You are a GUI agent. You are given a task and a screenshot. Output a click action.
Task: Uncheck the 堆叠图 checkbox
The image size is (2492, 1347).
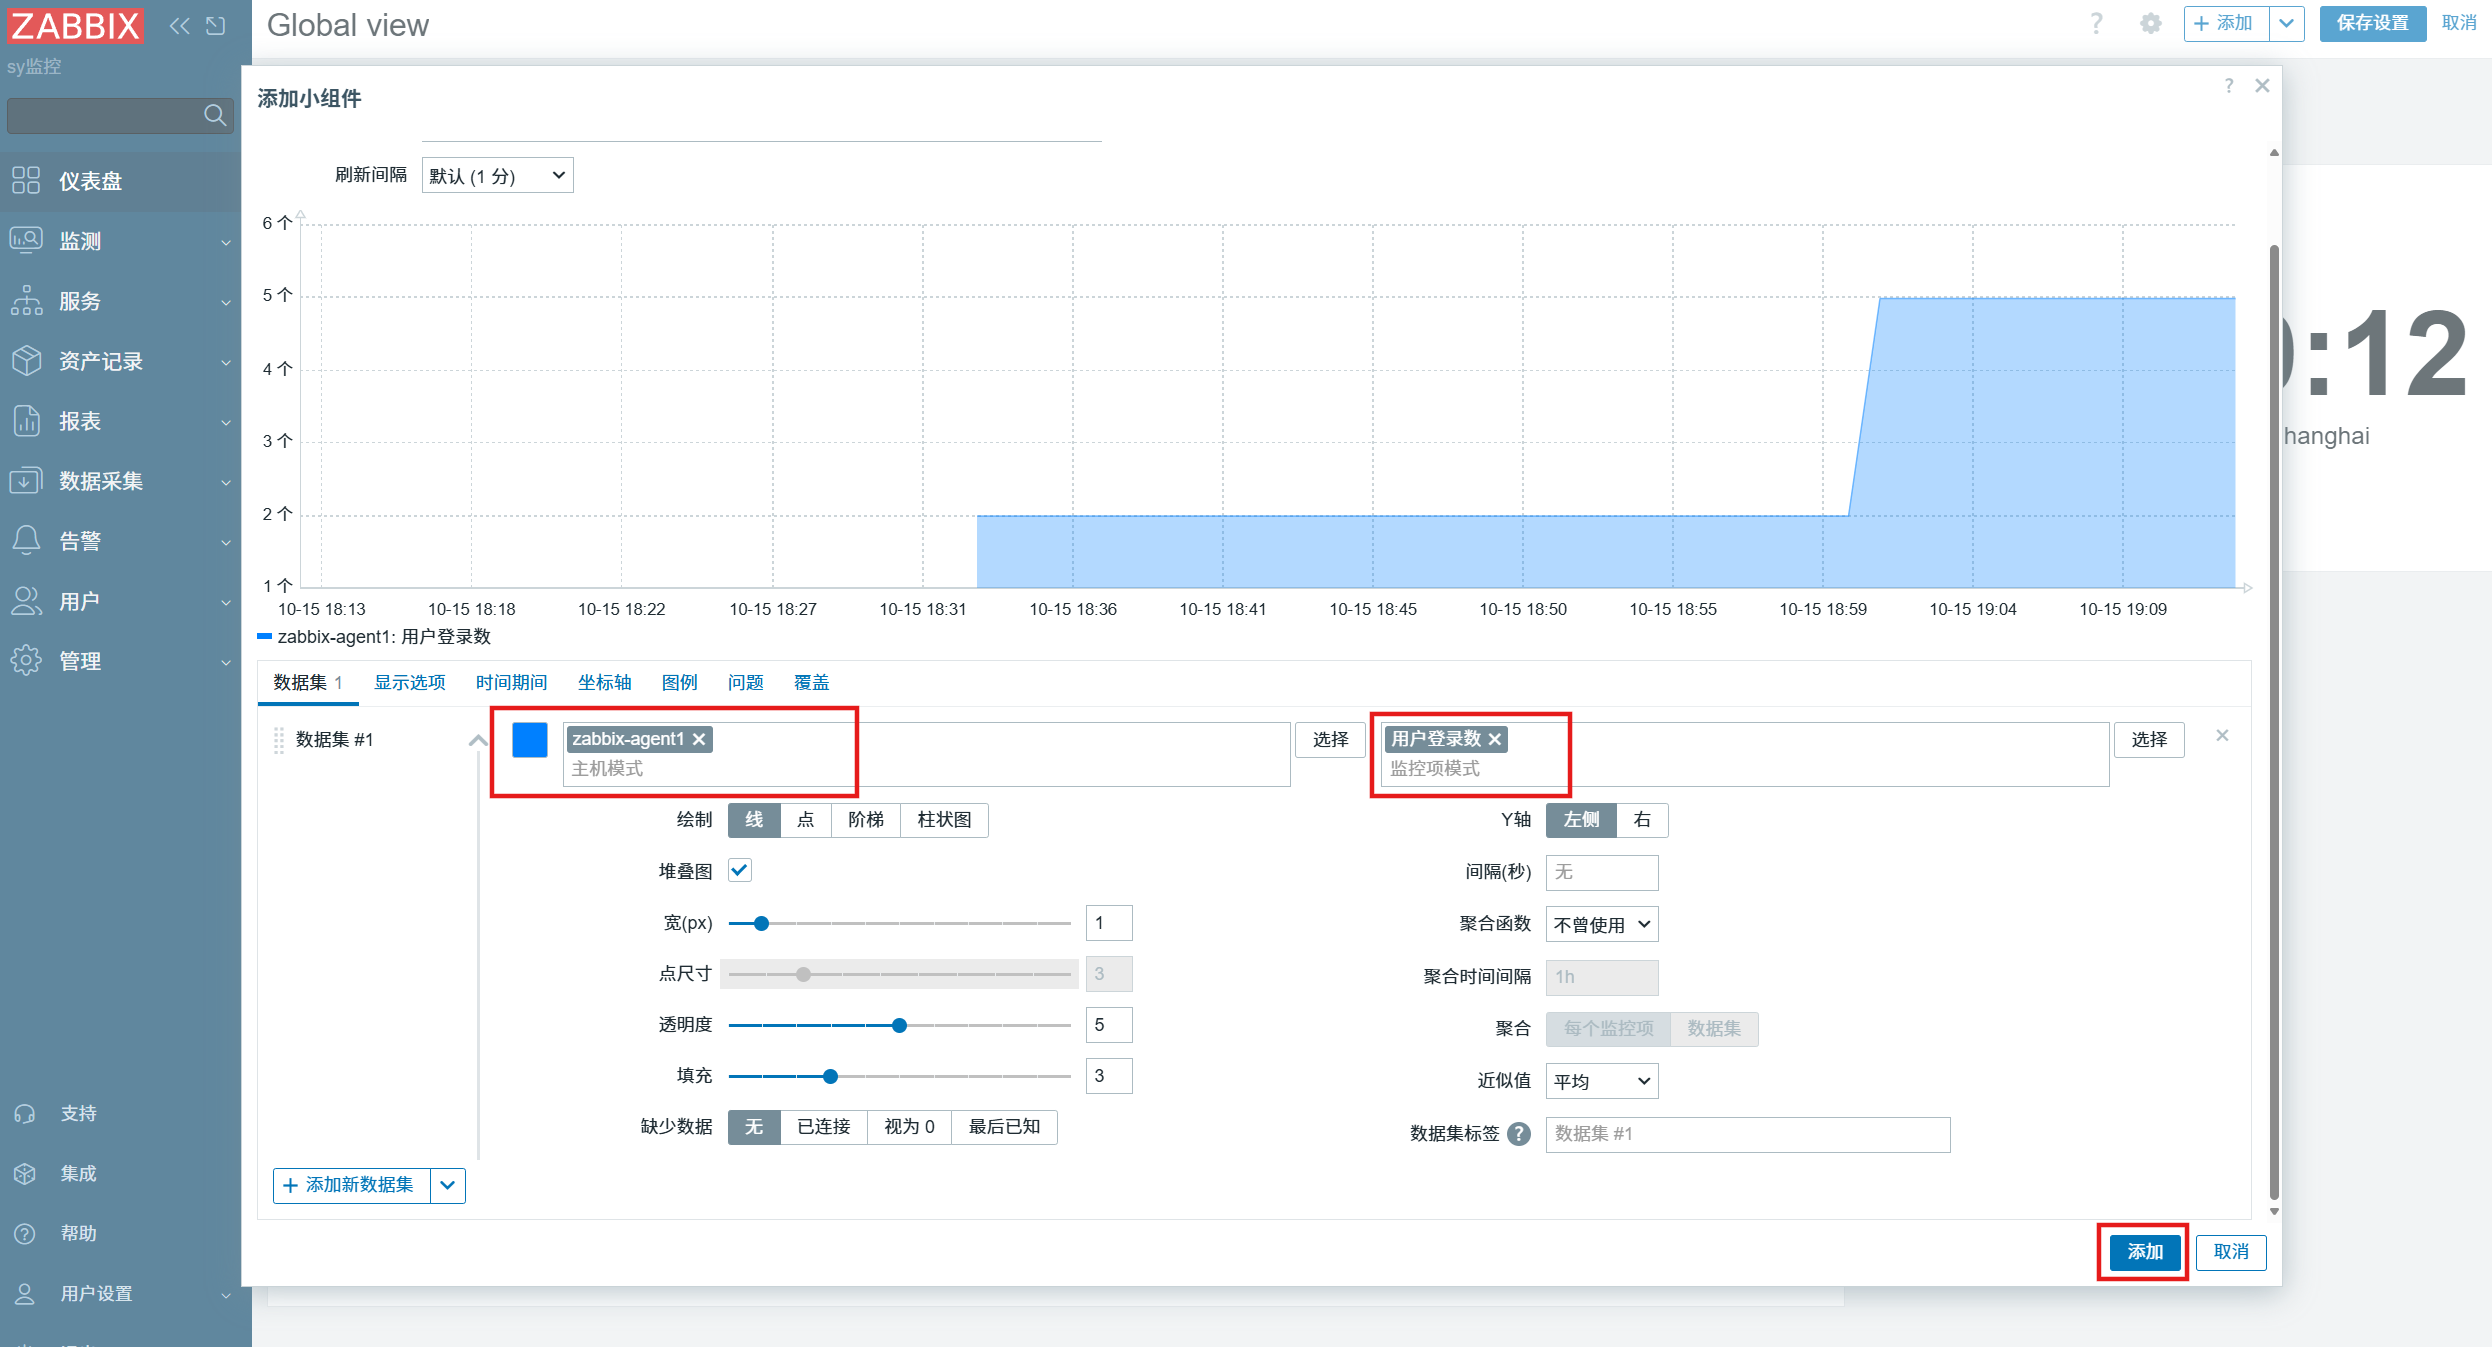coord(740,870)
